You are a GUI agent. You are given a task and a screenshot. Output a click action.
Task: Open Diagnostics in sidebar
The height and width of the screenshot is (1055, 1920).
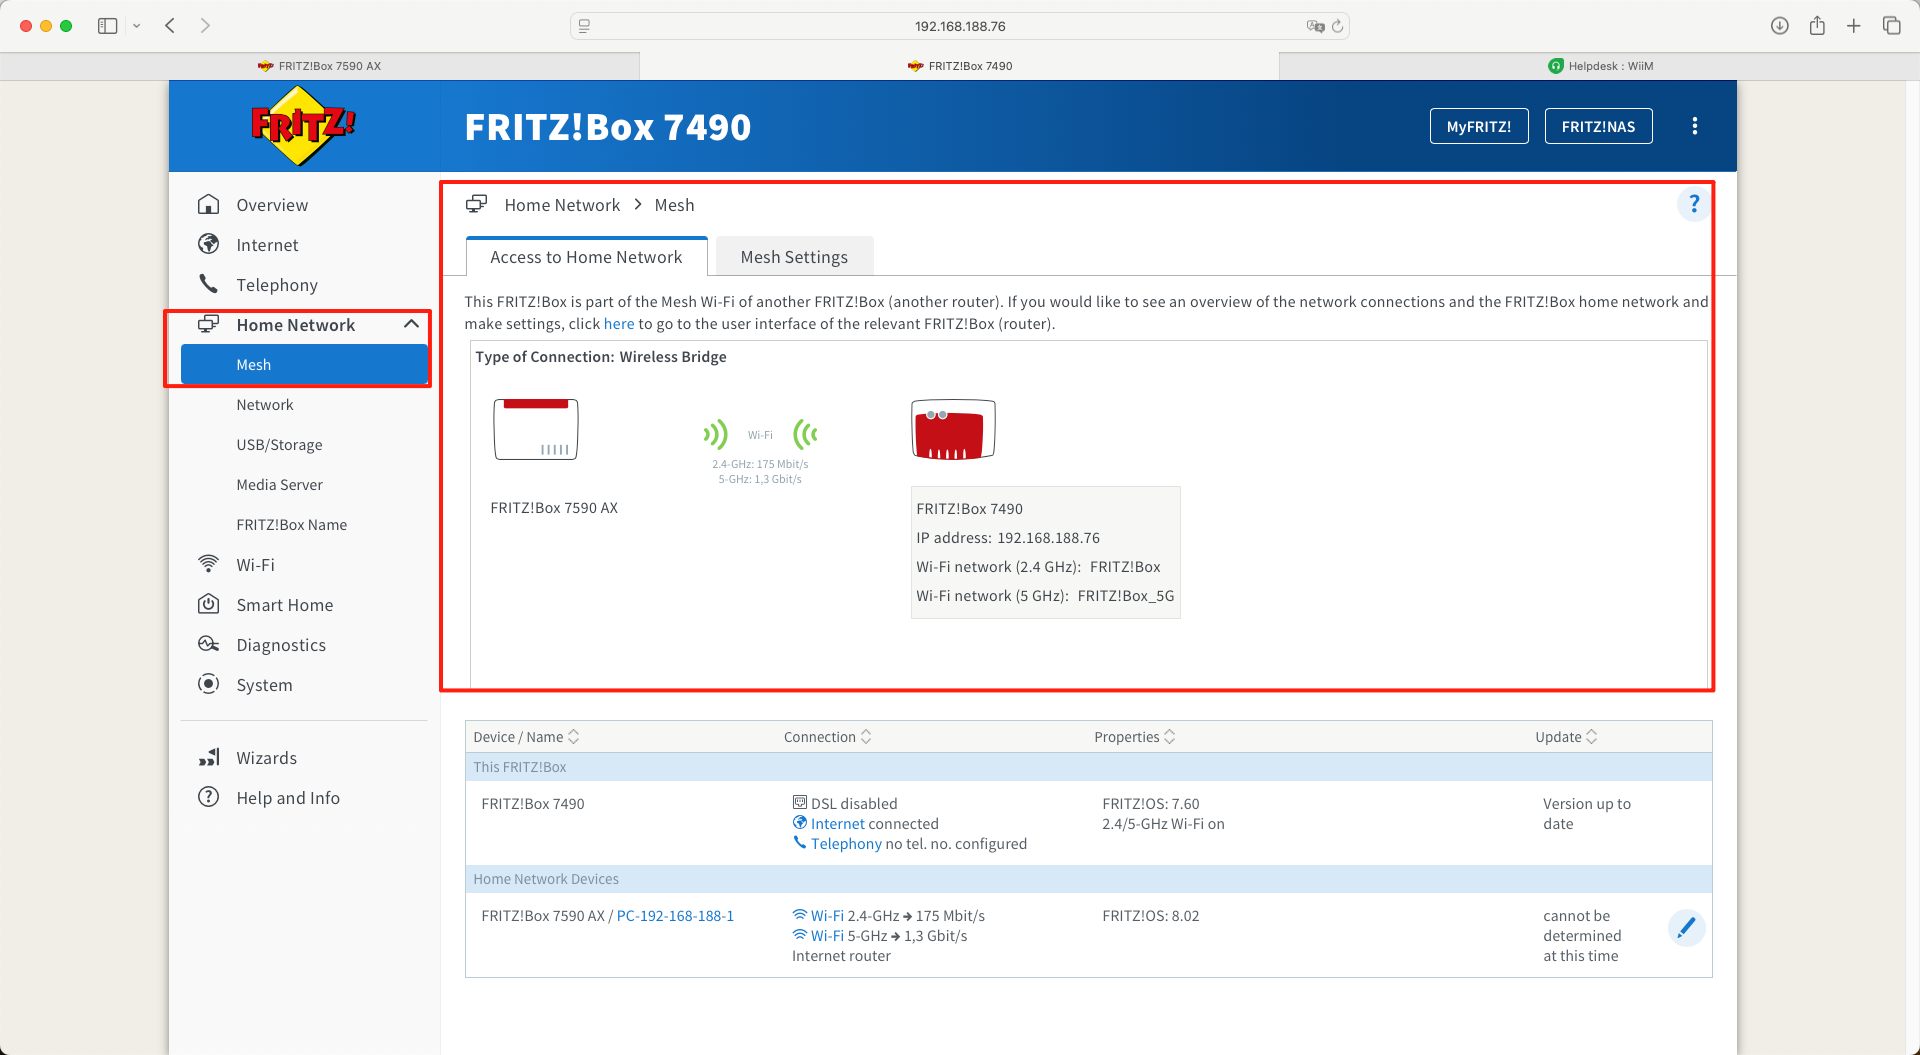coord(281,644)
